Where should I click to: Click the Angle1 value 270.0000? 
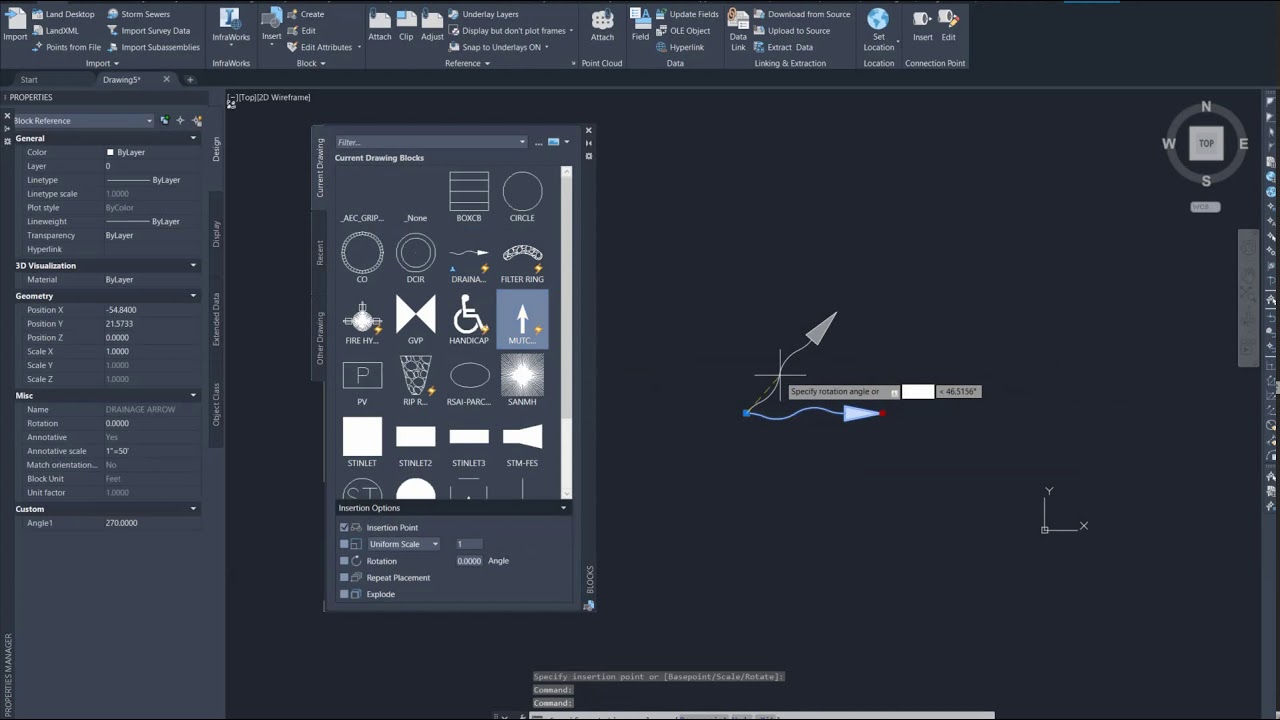(121, 523)
